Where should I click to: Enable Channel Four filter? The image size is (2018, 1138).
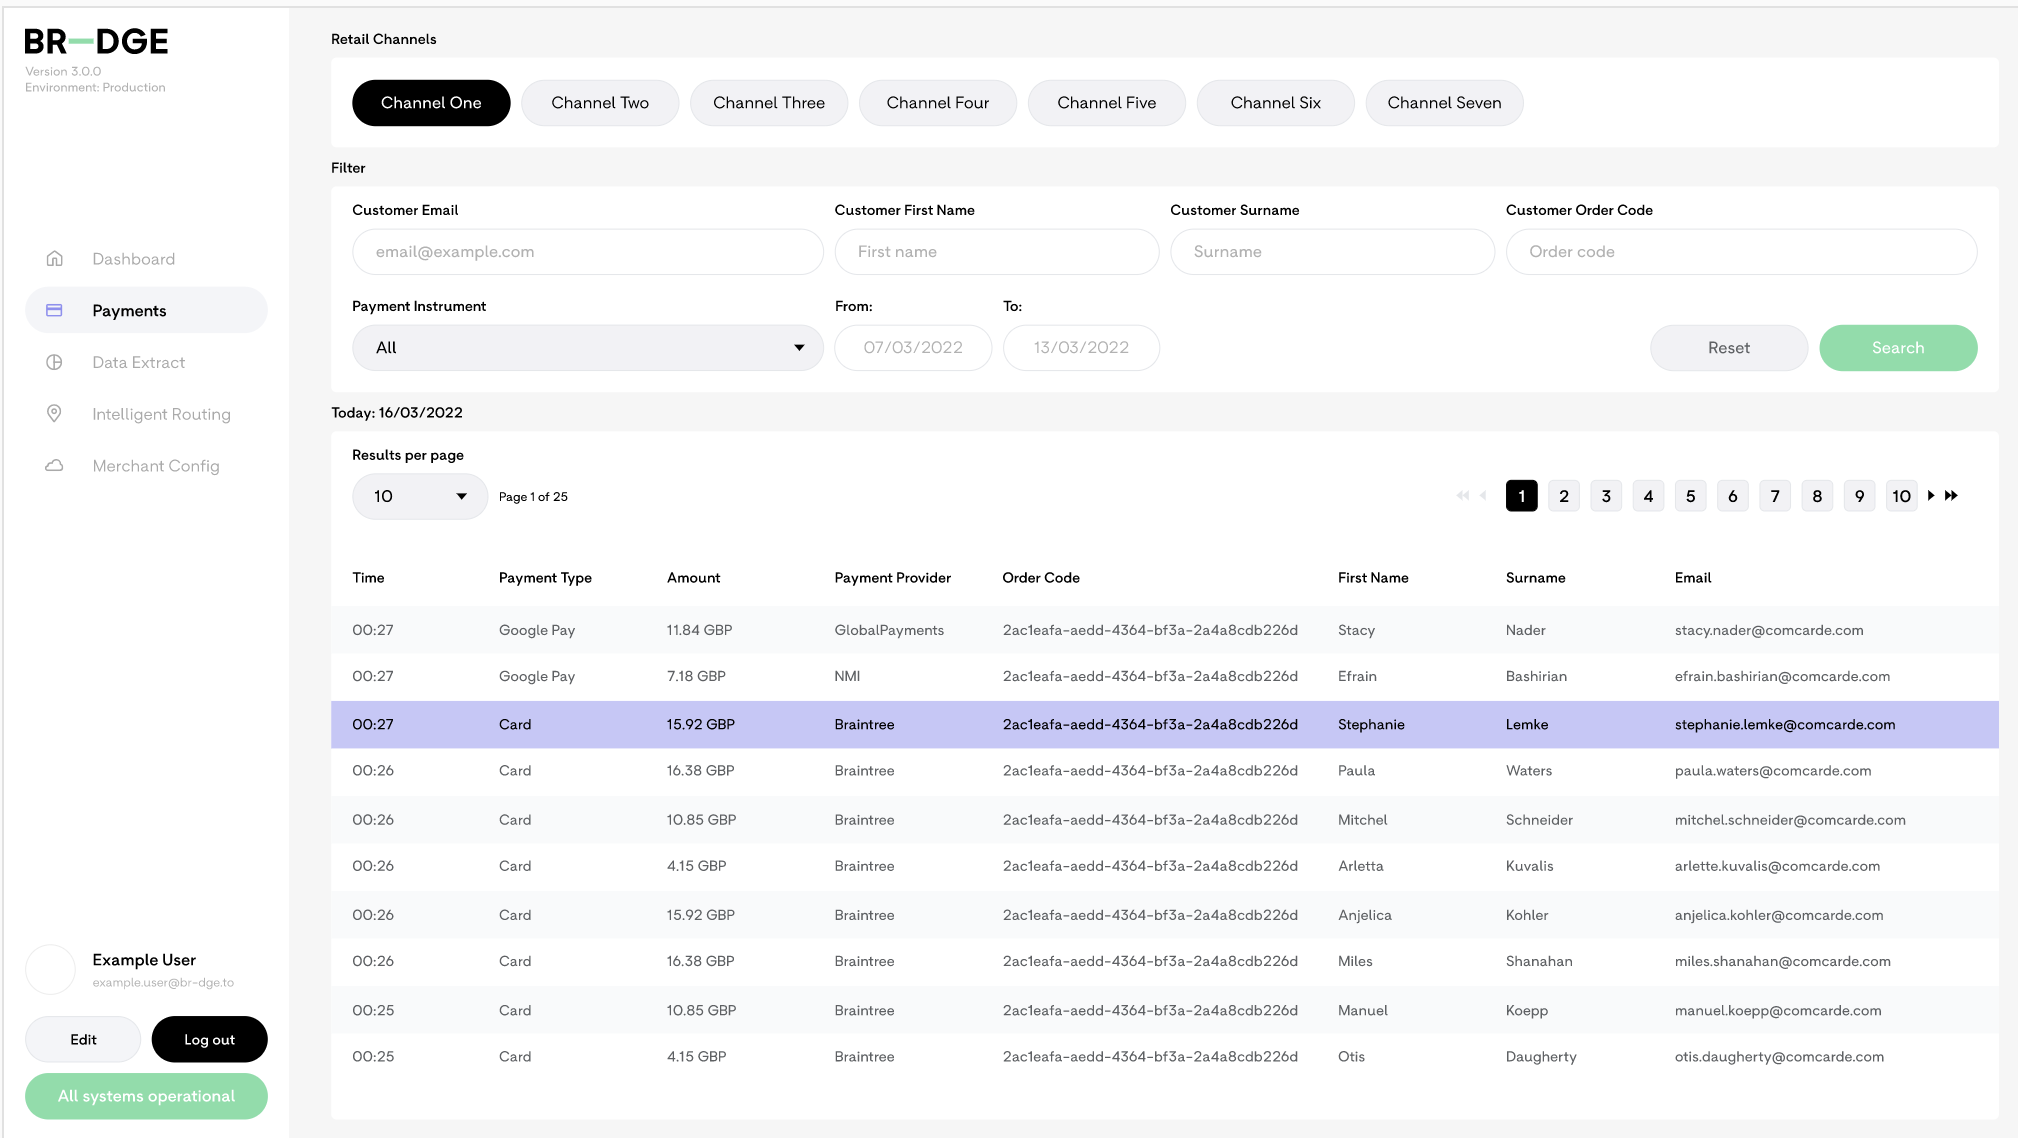coord(937,102)
